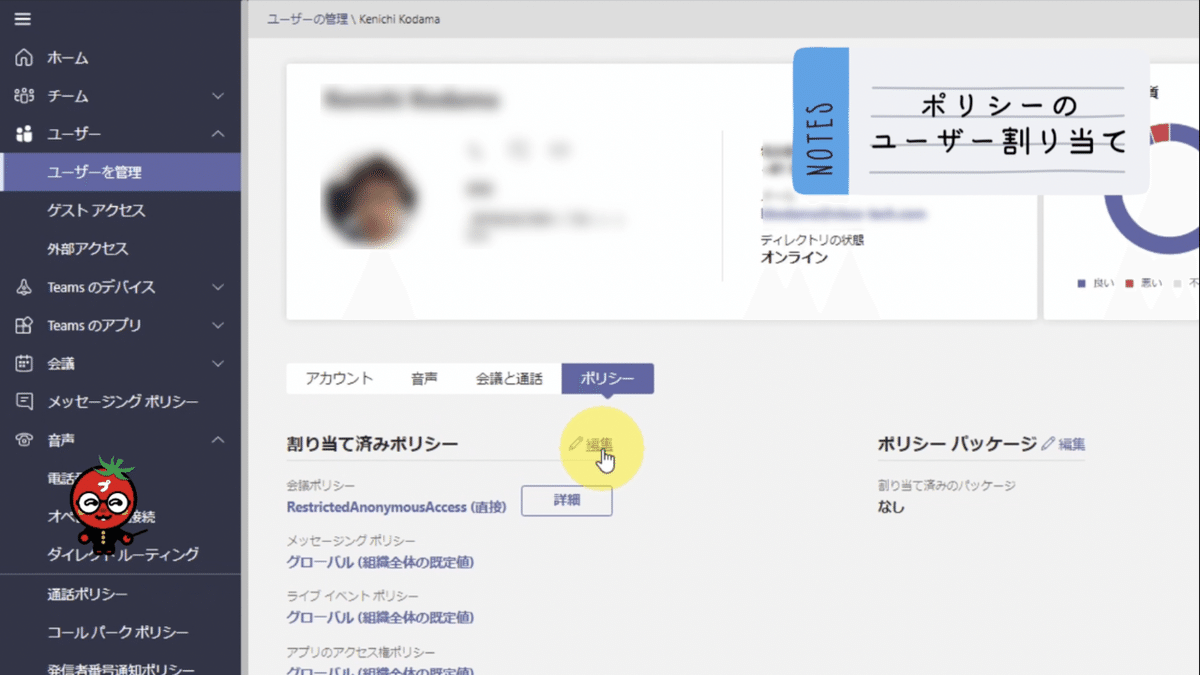Expand the Teams のデバイス chevron
This screenshot has width=1200, height=675.
pos(219,287)
